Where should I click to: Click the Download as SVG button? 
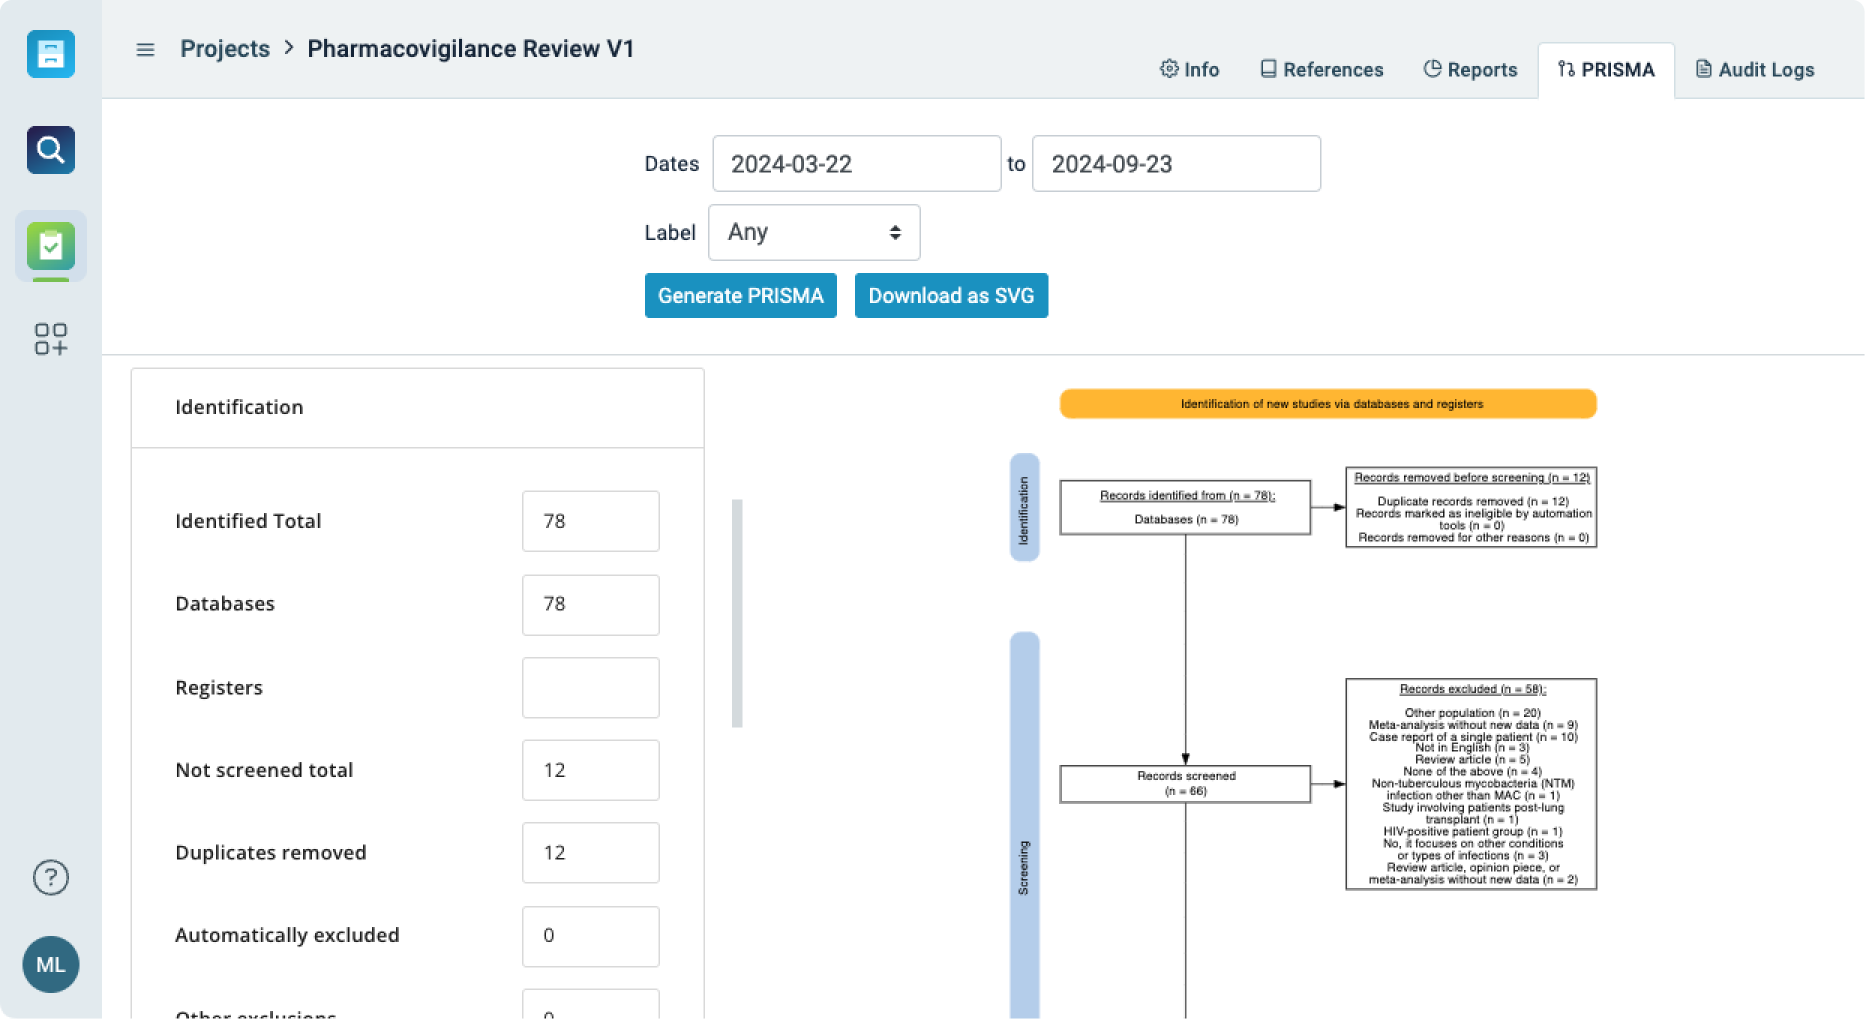(951, 296)
